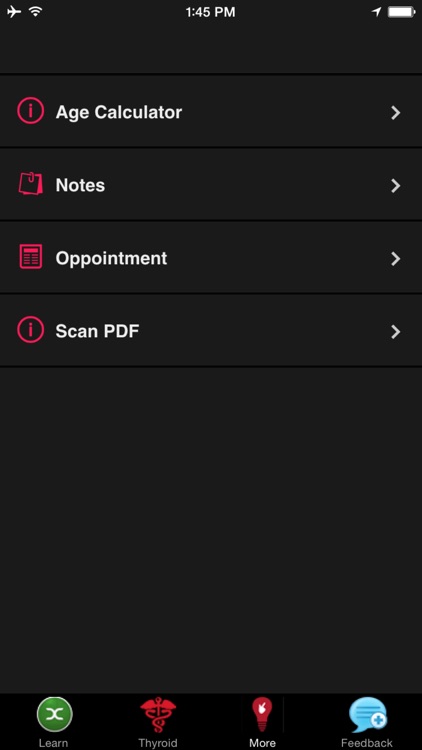Tap the pink Notes paper icon
The width and height of the screenshot is (422, 750).
(x=31, y=184)
